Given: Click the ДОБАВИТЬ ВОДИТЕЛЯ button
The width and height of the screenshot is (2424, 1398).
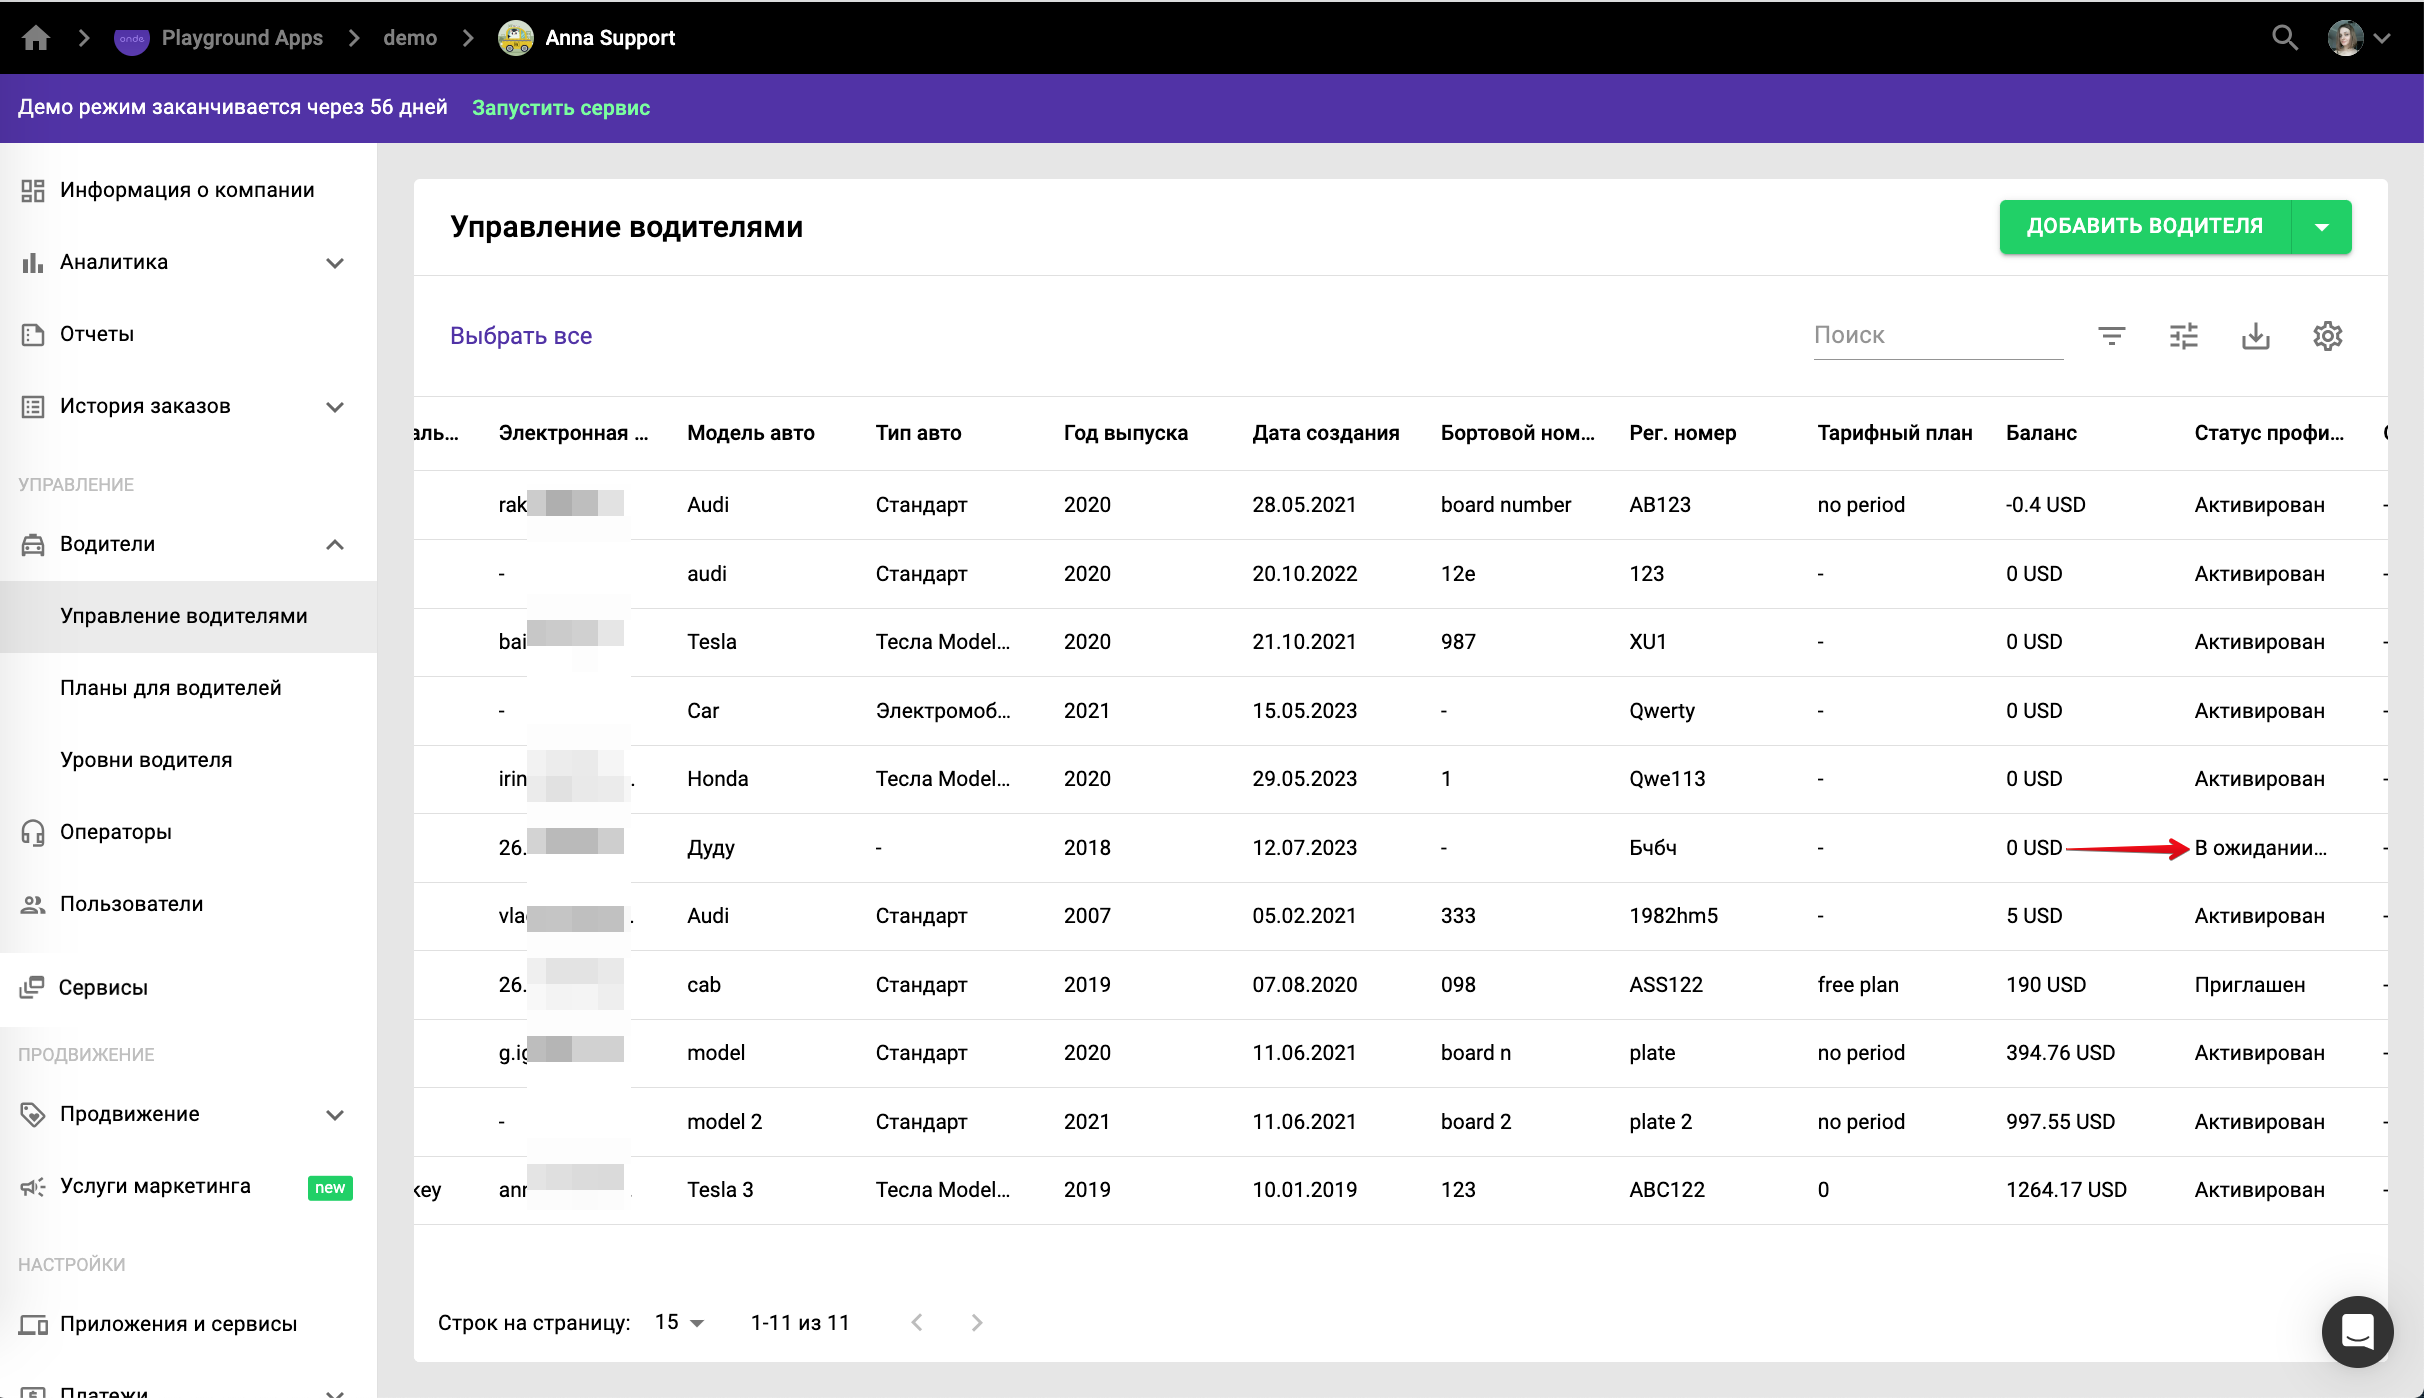Looking at the screenshot, I should 2144,227.
